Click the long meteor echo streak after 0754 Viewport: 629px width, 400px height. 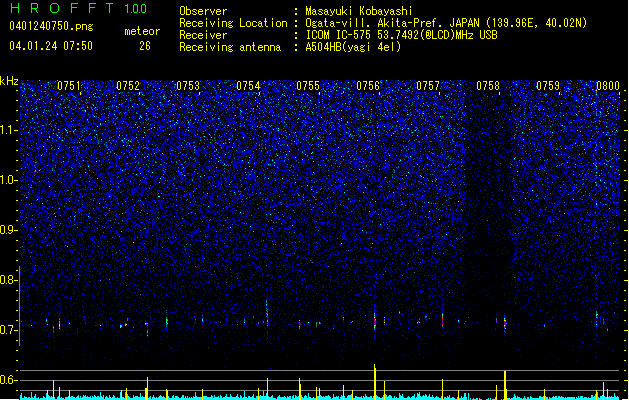[x=267, y=312]
